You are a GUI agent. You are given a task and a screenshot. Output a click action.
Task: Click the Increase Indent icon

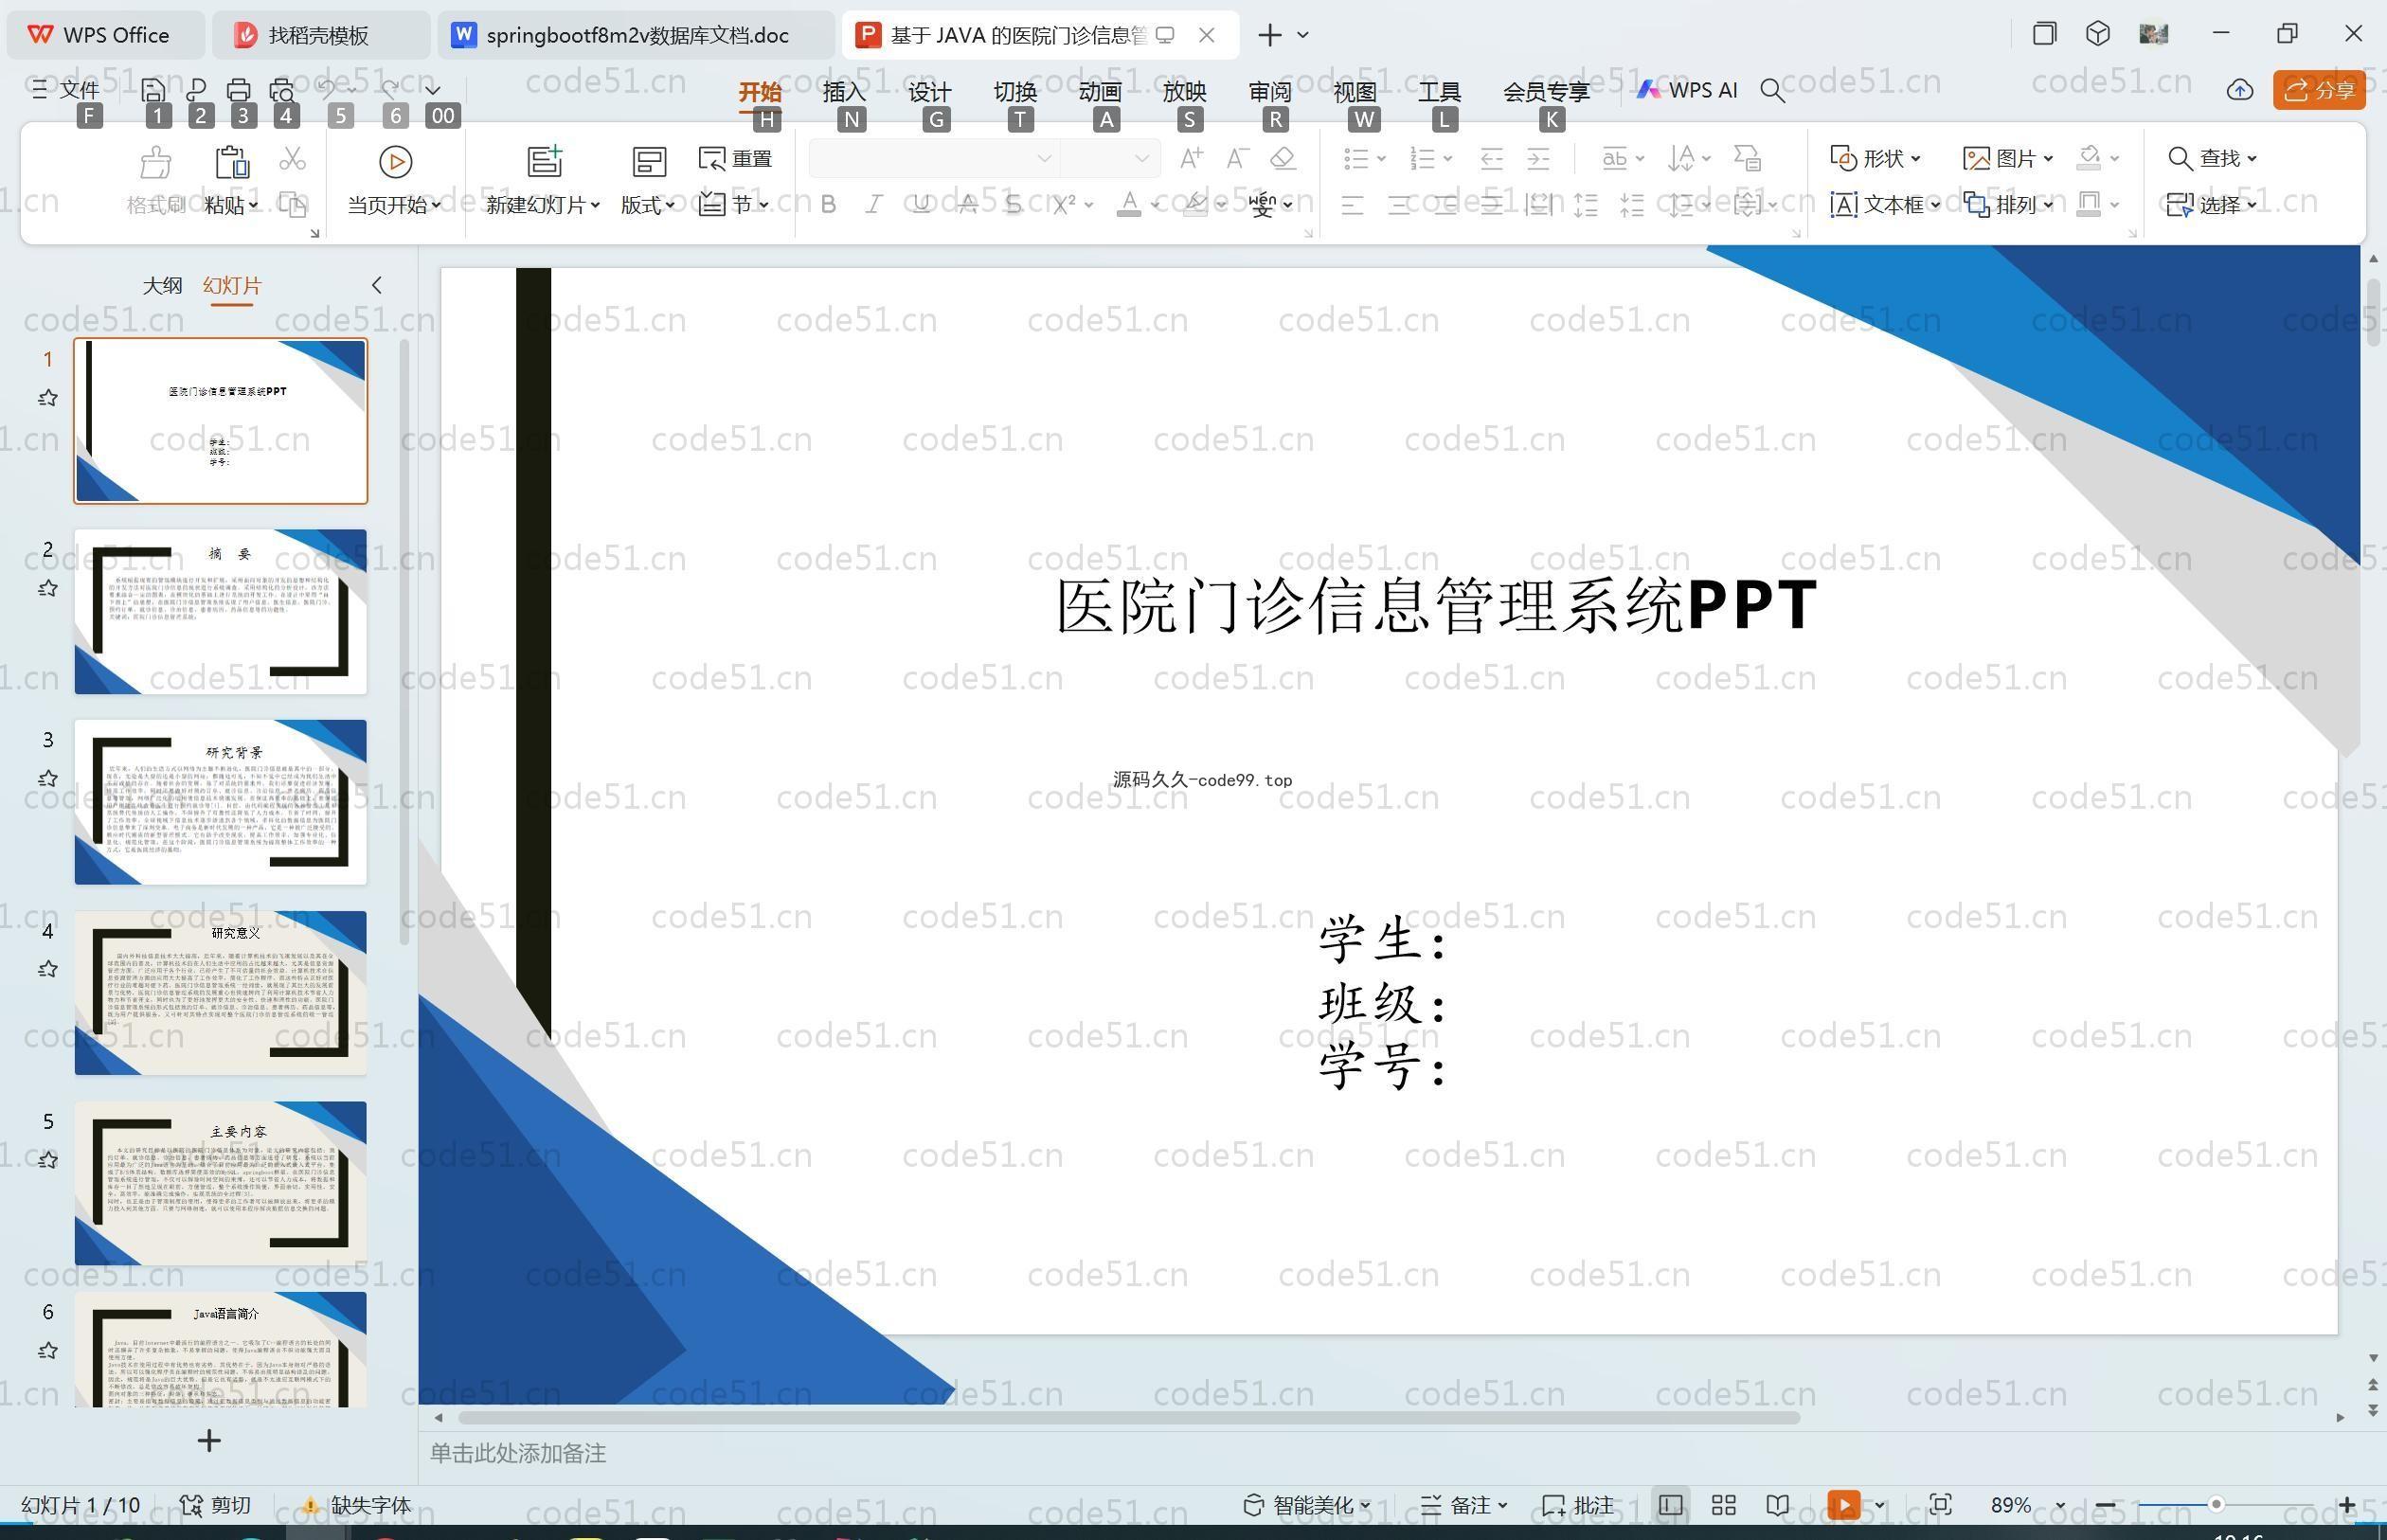[1538, 158]
